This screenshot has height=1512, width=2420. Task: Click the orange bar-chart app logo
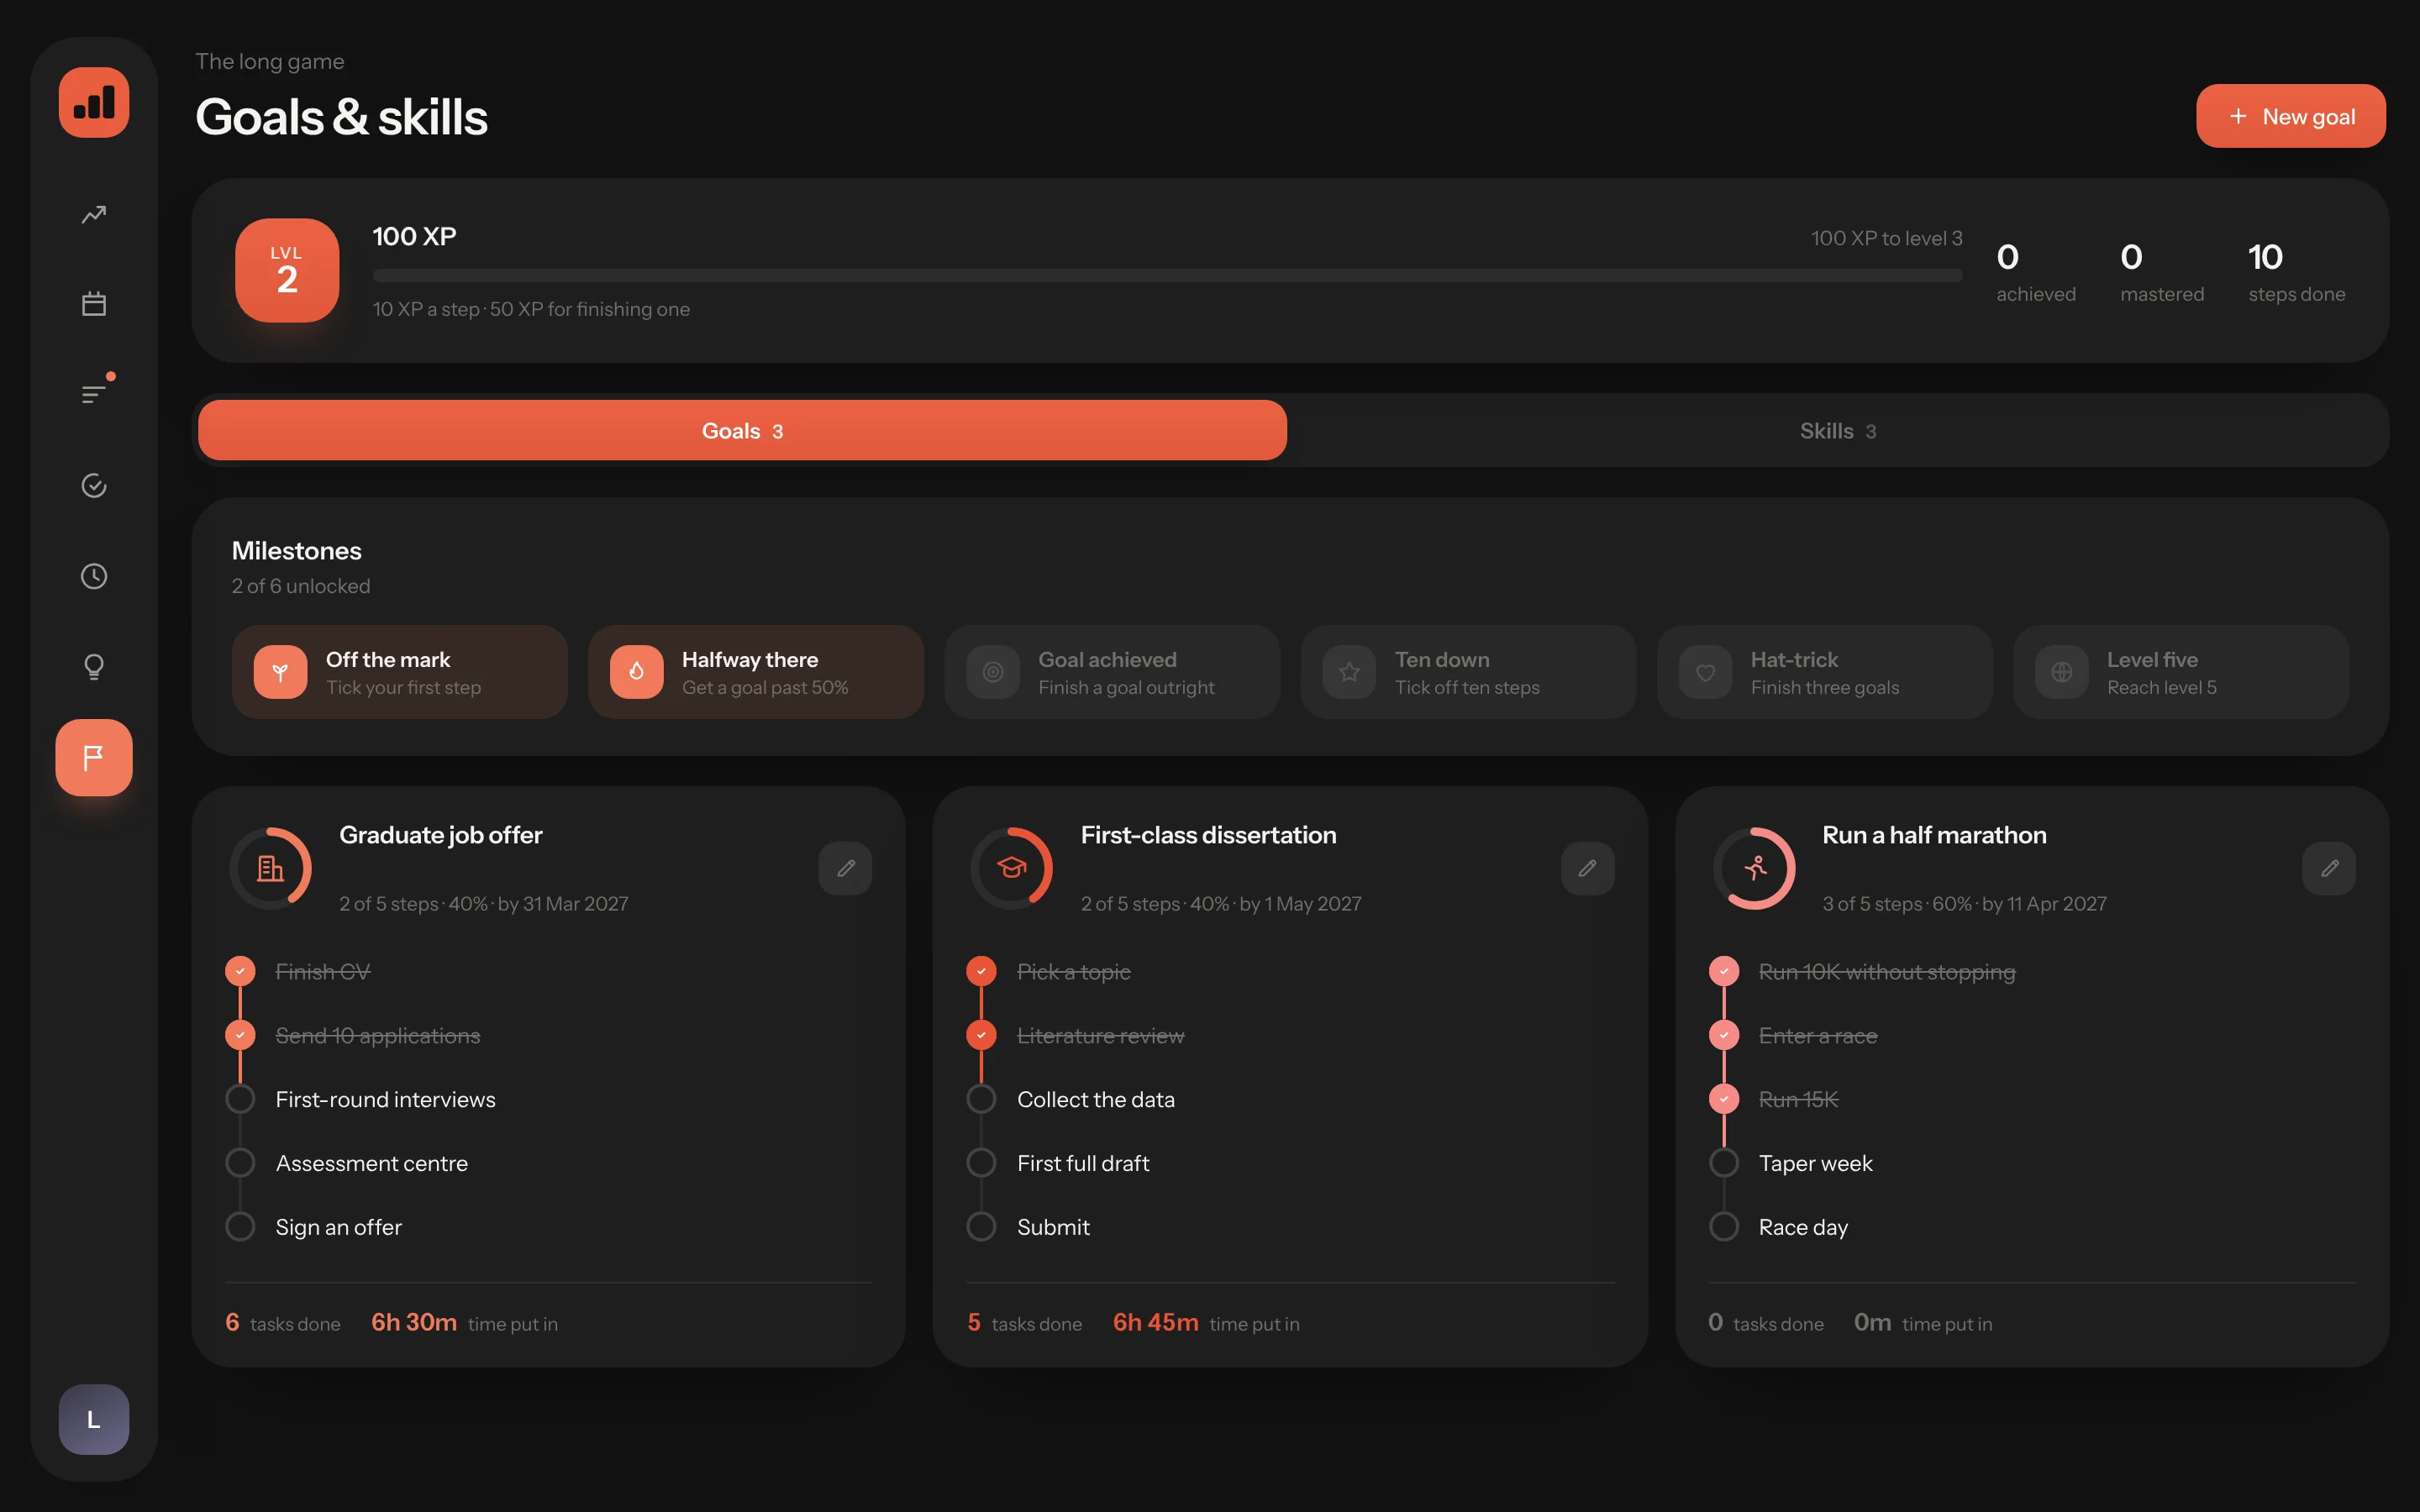(94, 103)
